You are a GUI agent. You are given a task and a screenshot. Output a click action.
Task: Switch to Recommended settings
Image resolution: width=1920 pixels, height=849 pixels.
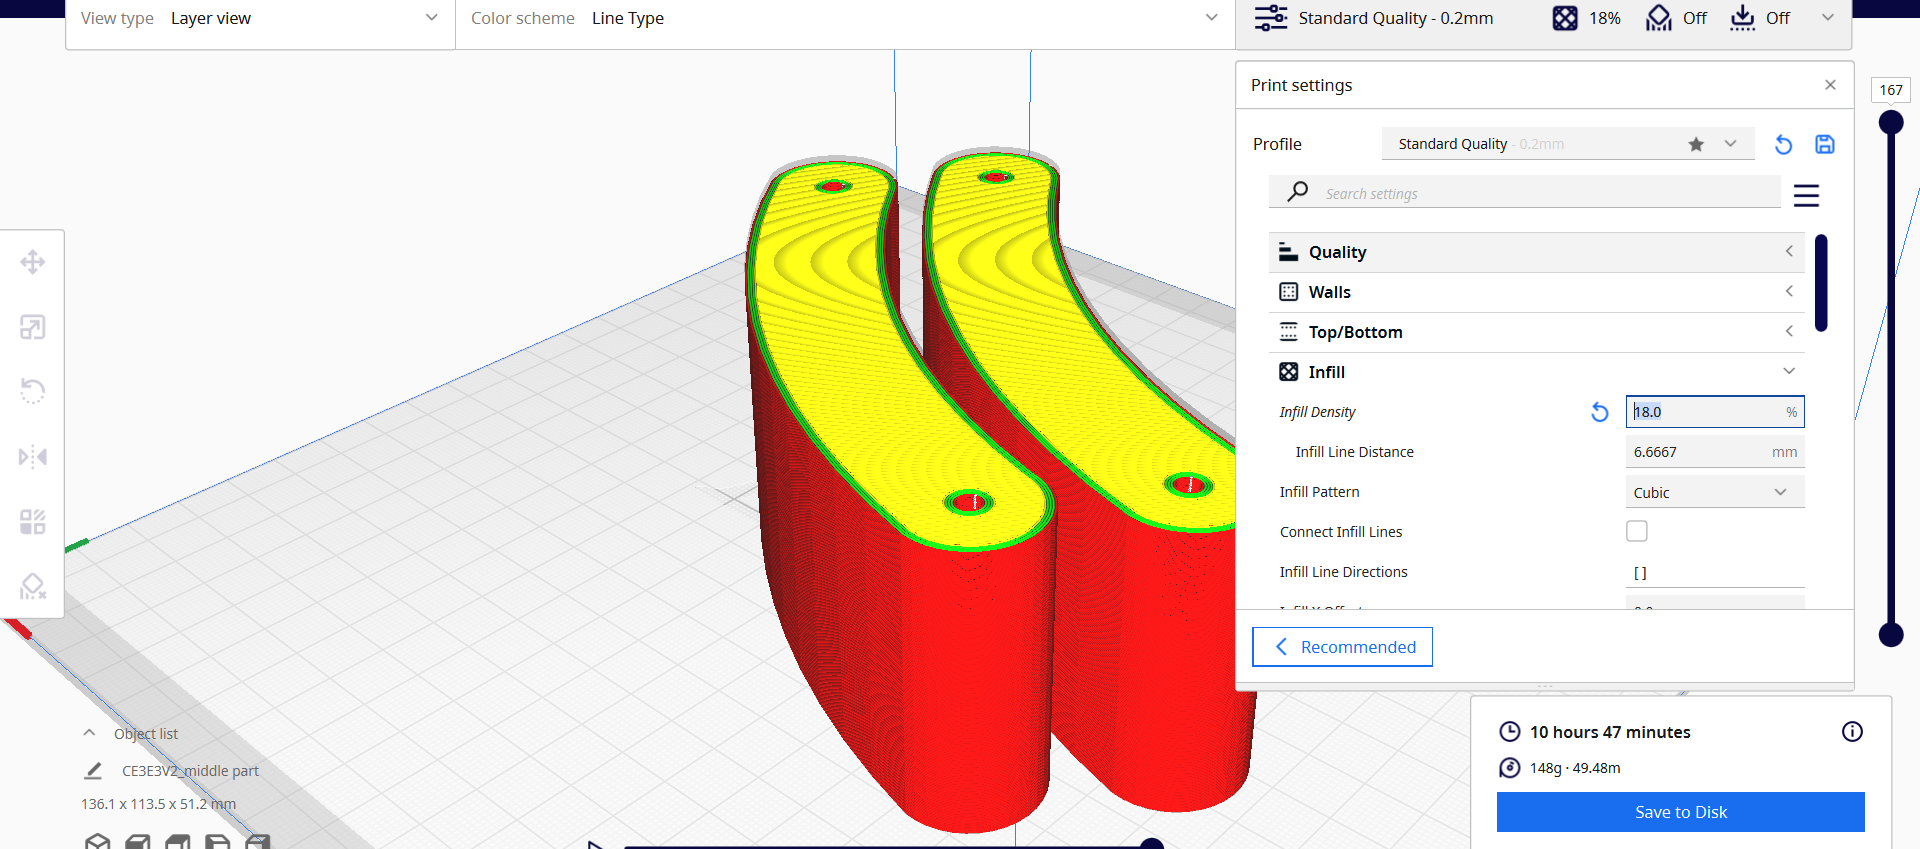point(1342,647)
